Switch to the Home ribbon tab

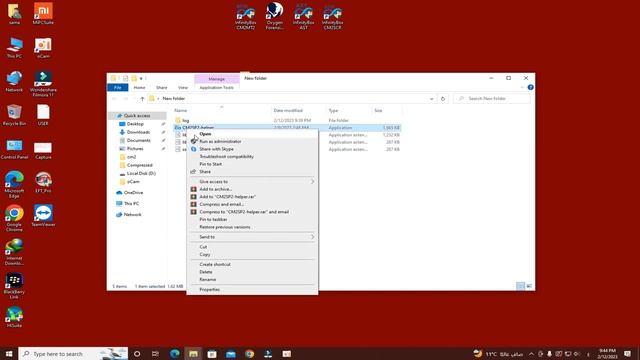[x=139, y=88]
